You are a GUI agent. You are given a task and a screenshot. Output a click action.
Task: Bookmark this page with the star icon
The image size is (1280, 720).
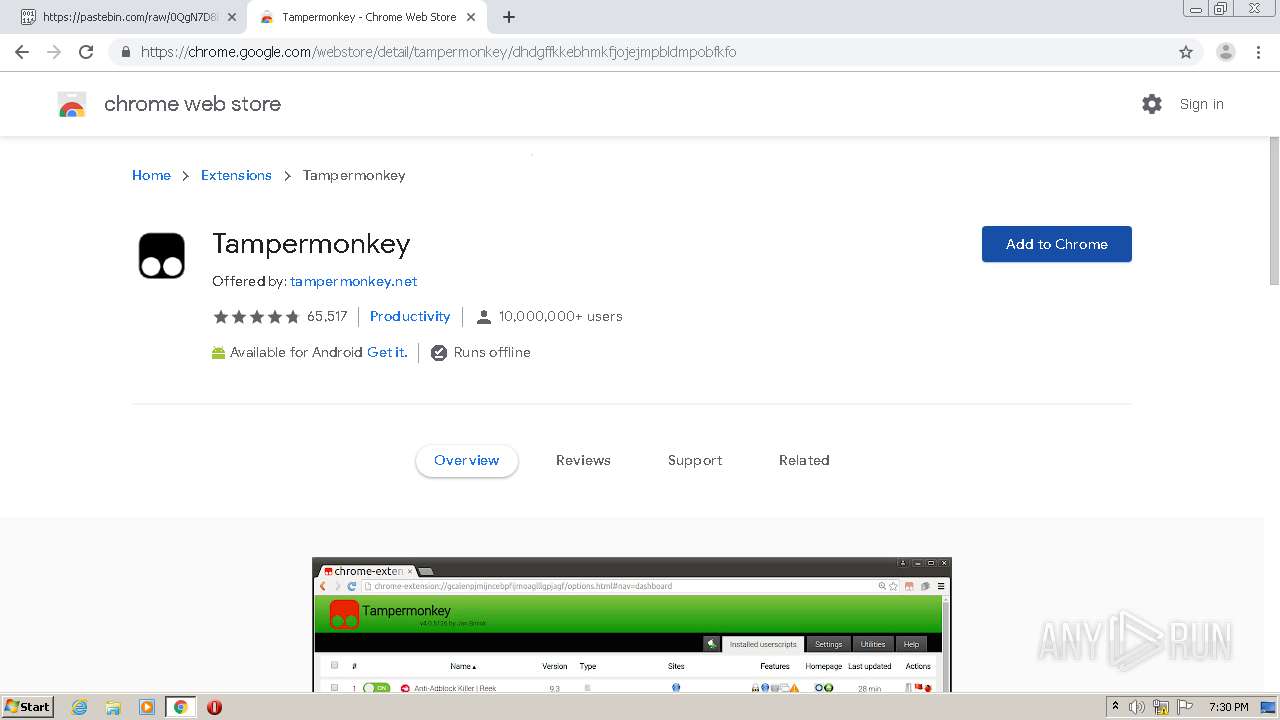tap(1186, 52)
